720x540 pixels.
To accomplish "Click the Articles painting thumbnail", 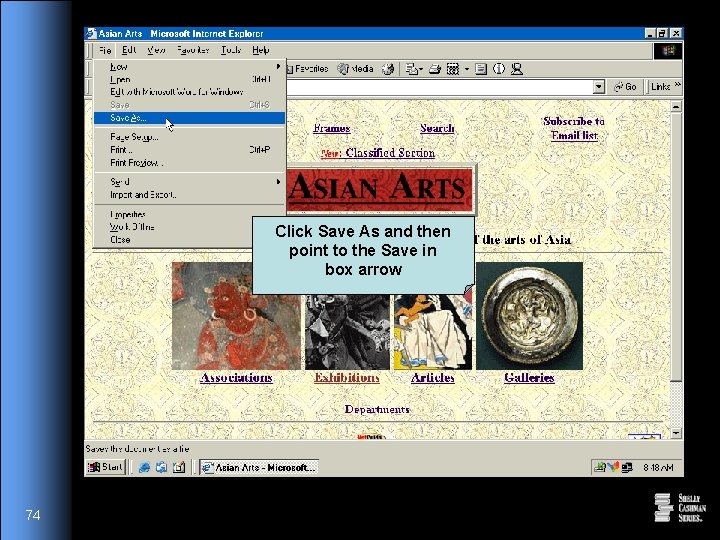I will tap(433, 332).
